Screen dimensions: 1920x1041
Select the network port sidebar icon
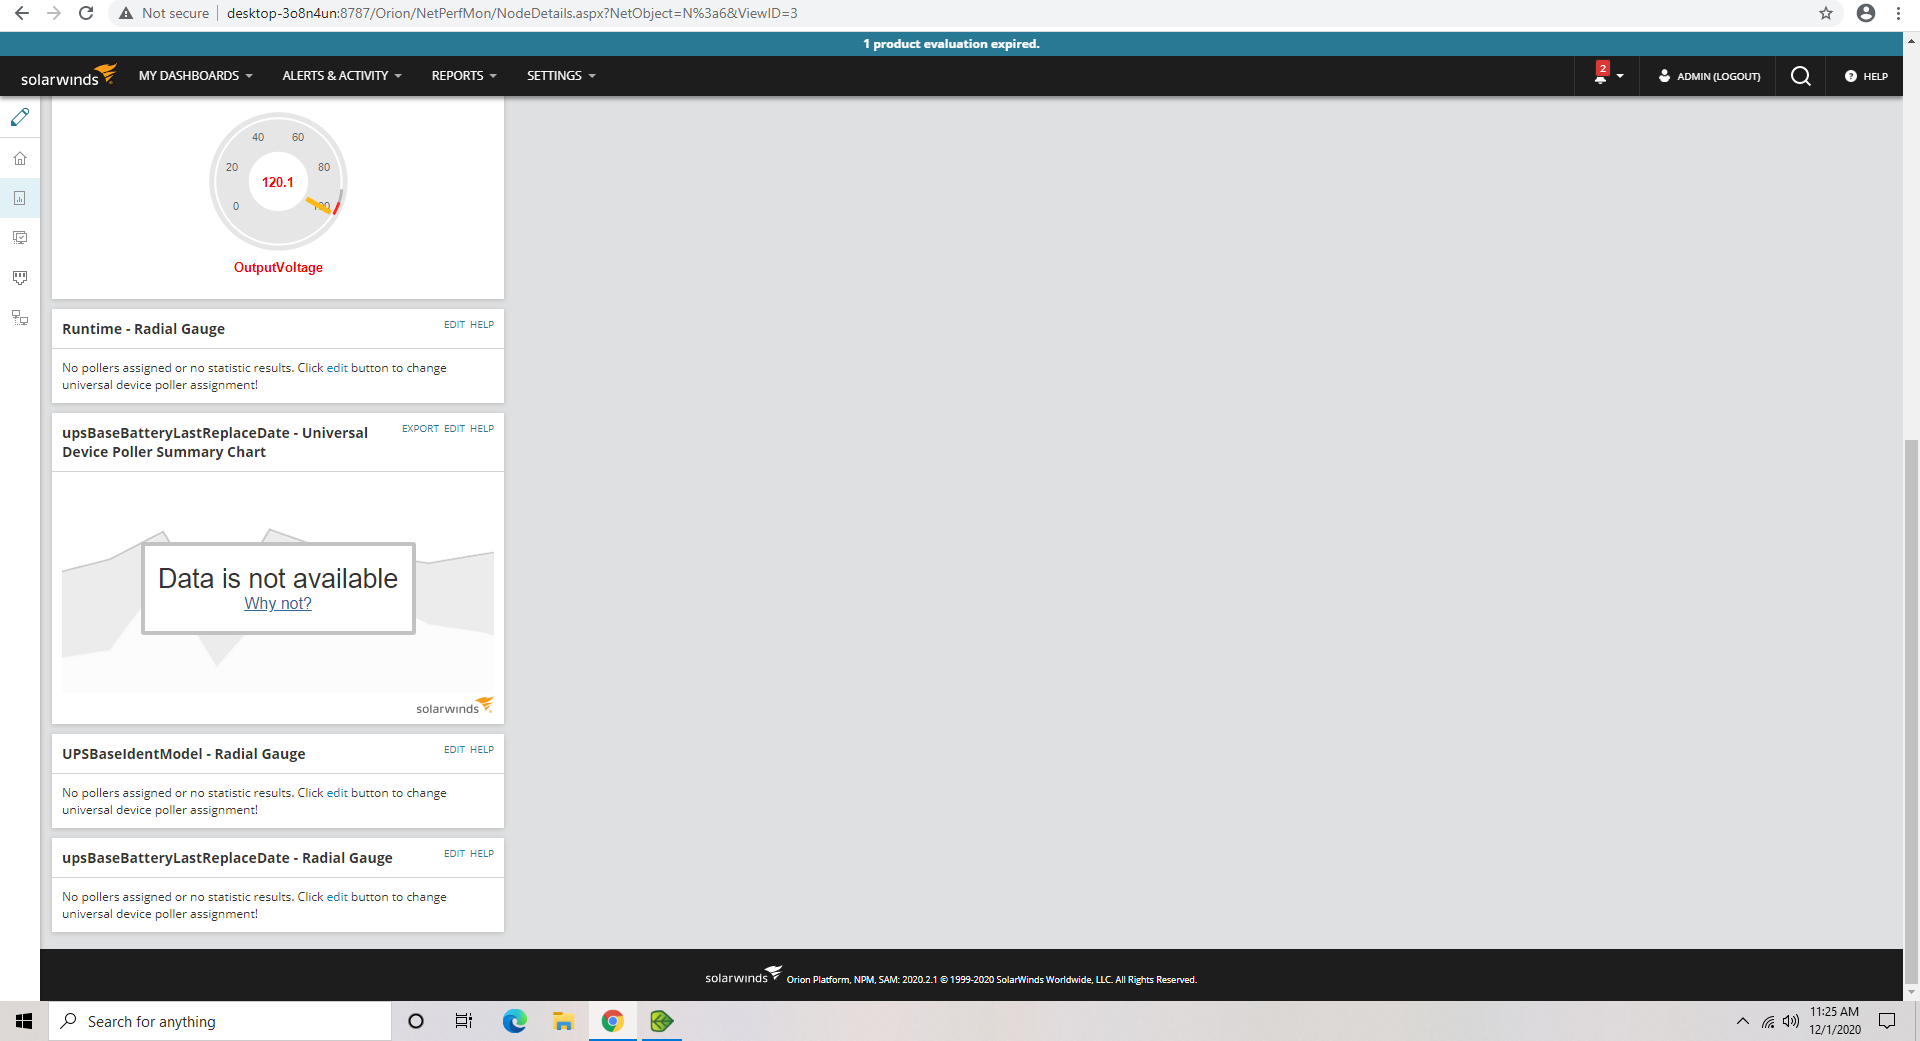pyautogui.click(x=20, y=278)
